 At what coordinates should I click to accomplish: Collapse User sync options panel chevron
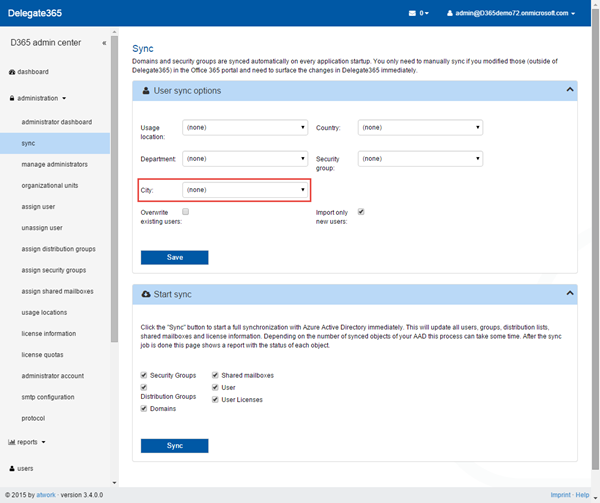570,90
